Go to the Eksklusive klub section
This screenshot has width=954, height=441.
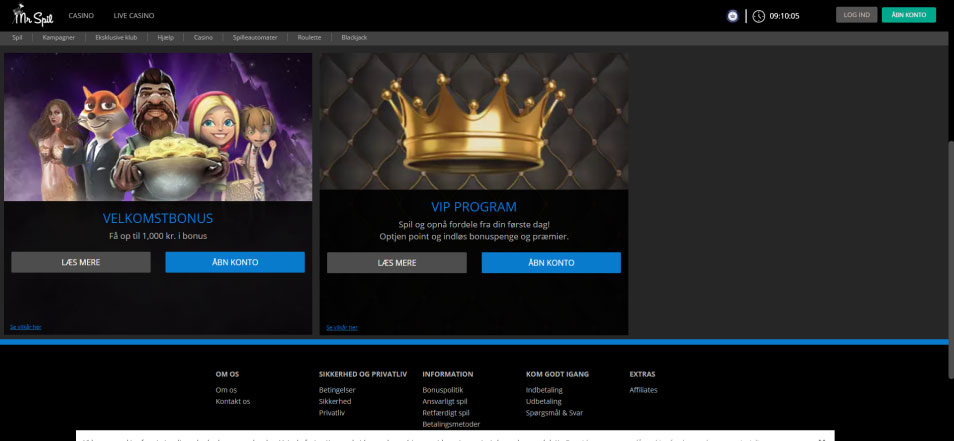(x=116, y=38)
